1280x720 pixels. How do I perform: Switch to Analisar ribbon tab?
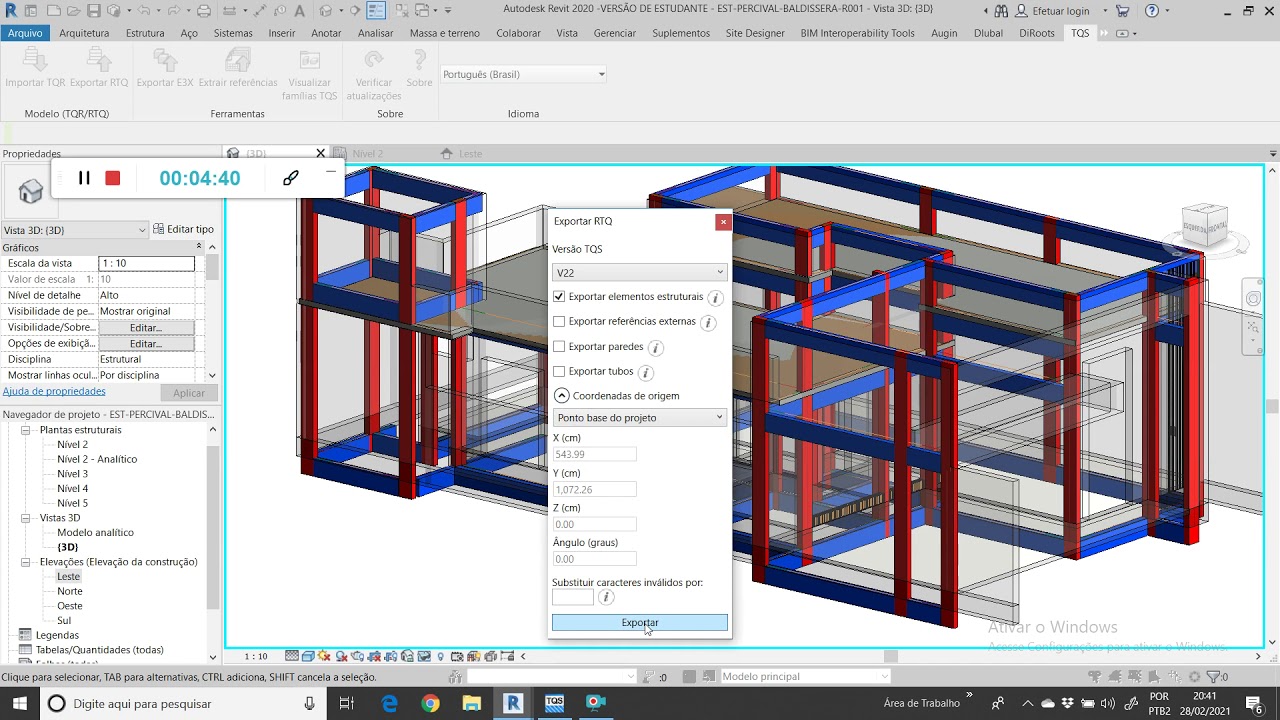376,33
